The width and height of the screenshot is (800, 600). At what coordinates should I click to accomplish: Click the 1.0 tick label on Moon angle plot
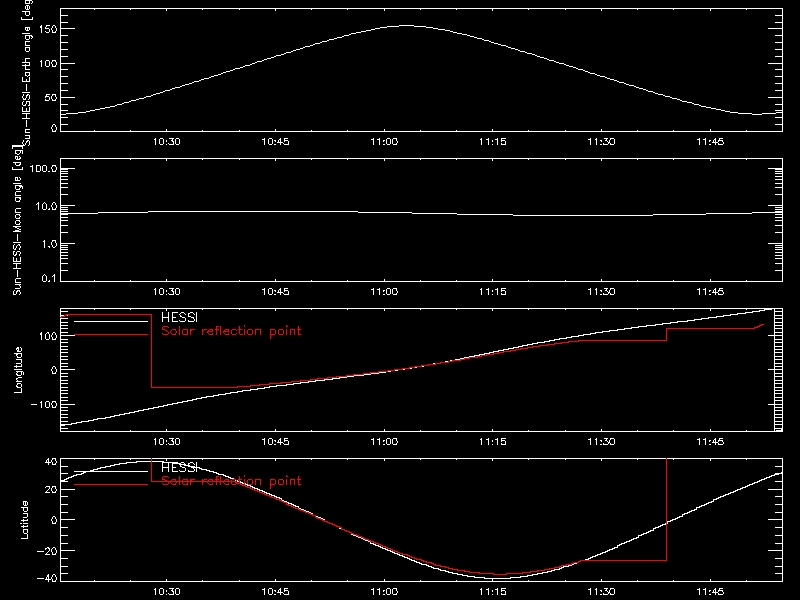(x=49, y=244)
